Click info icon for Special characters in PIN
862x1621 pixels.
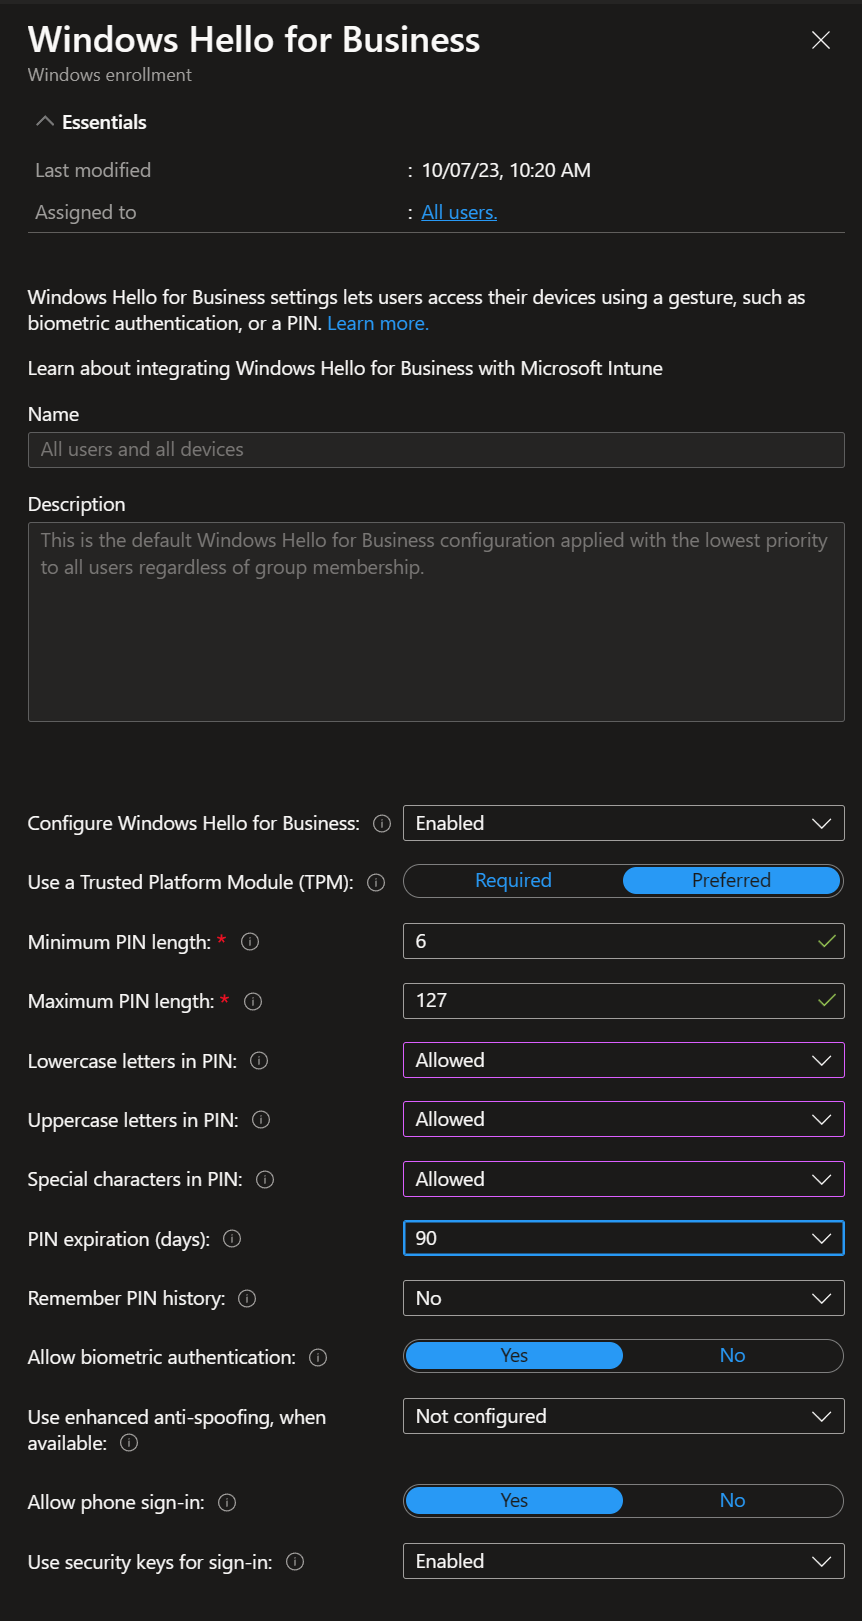(265, 1180)
